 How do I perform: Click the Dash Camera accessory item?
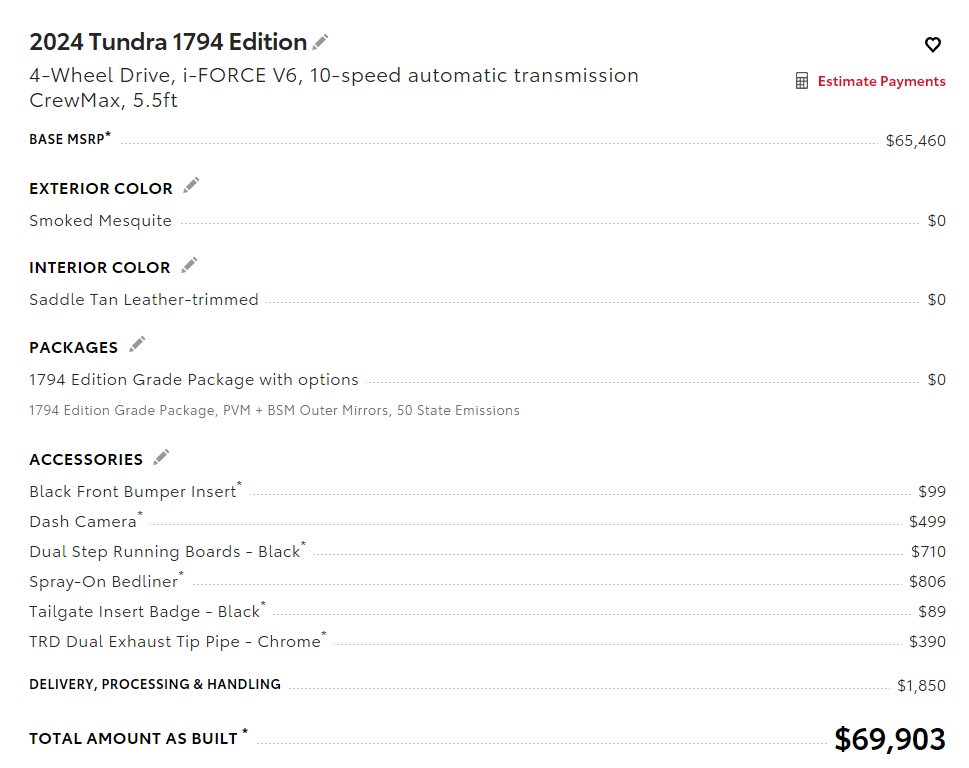coord(83,521)
